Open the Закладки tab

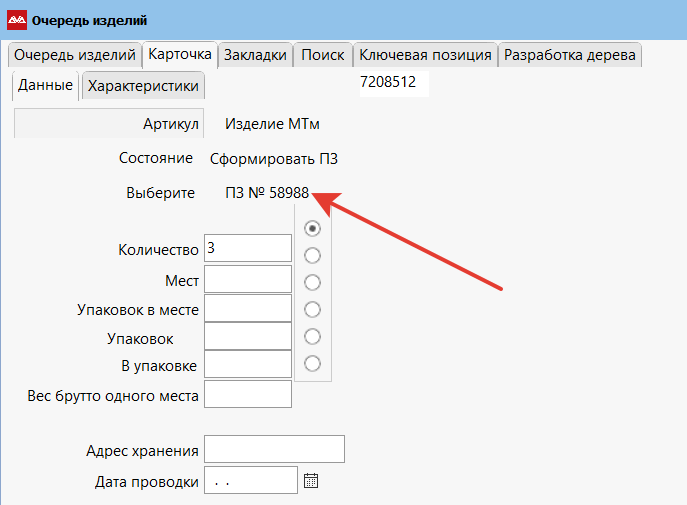(256, 55)
